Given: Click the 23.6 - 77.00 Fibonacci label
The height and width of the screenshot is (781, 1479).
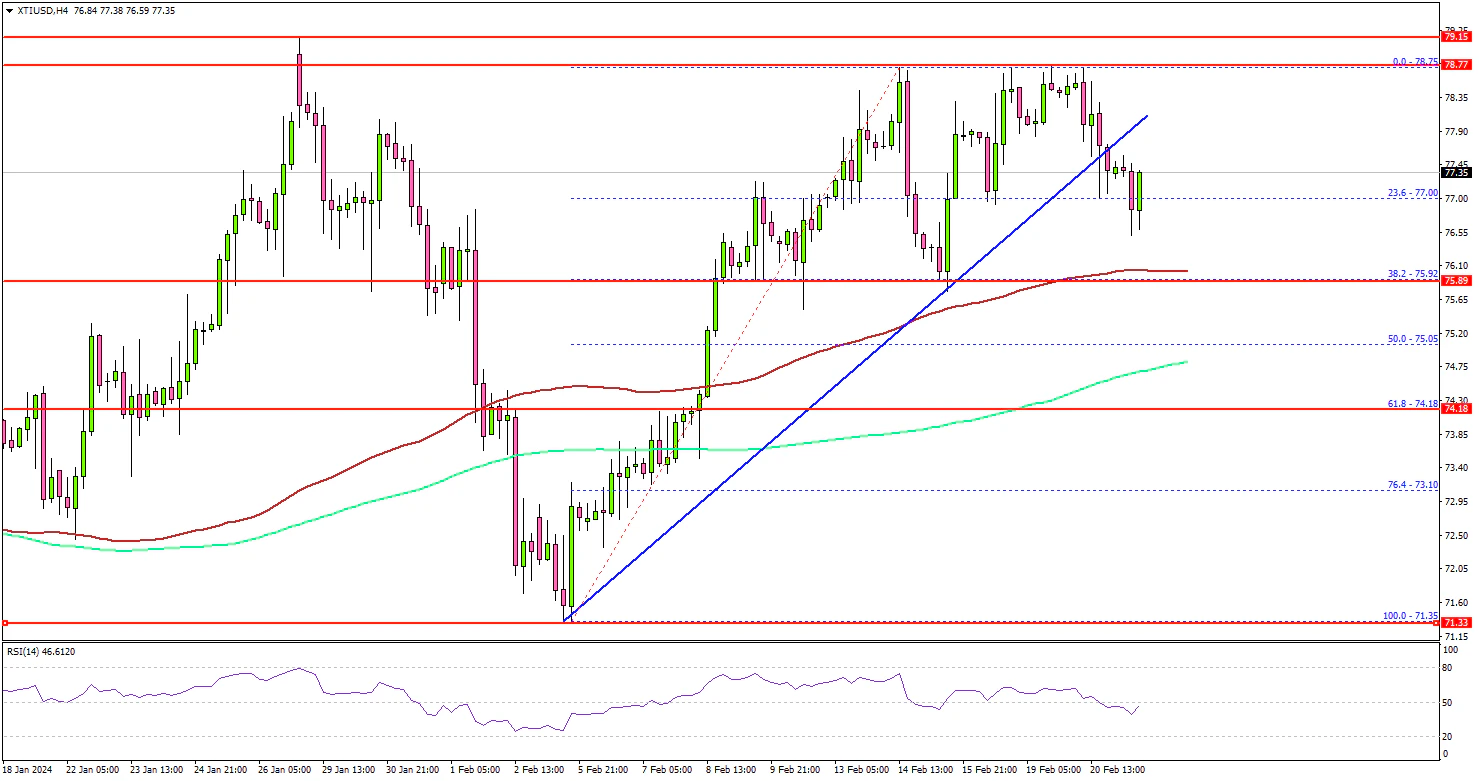Looking at the screenshot, I should point(1412,193).
